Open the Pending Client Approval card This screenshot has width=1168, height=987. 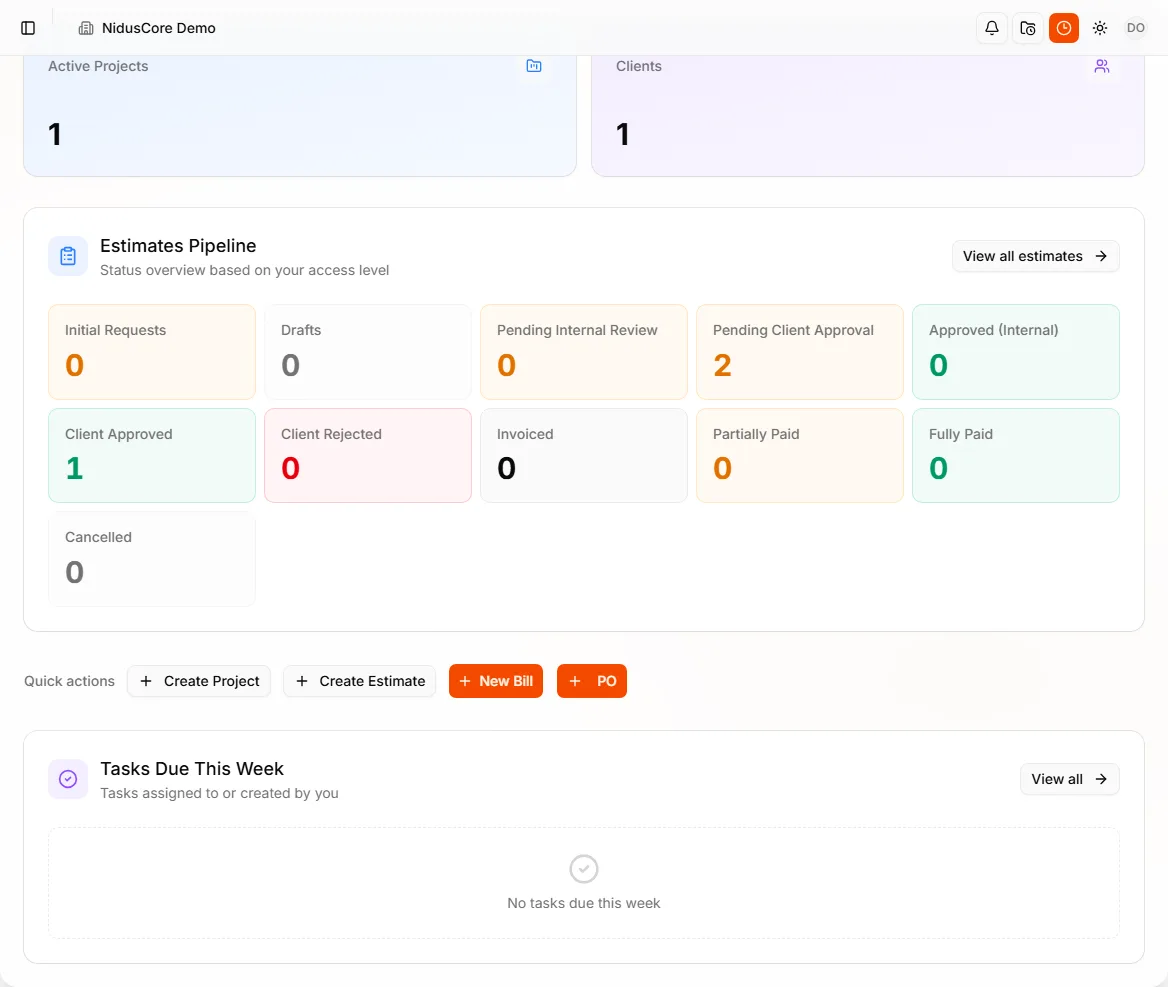point(800,352)
